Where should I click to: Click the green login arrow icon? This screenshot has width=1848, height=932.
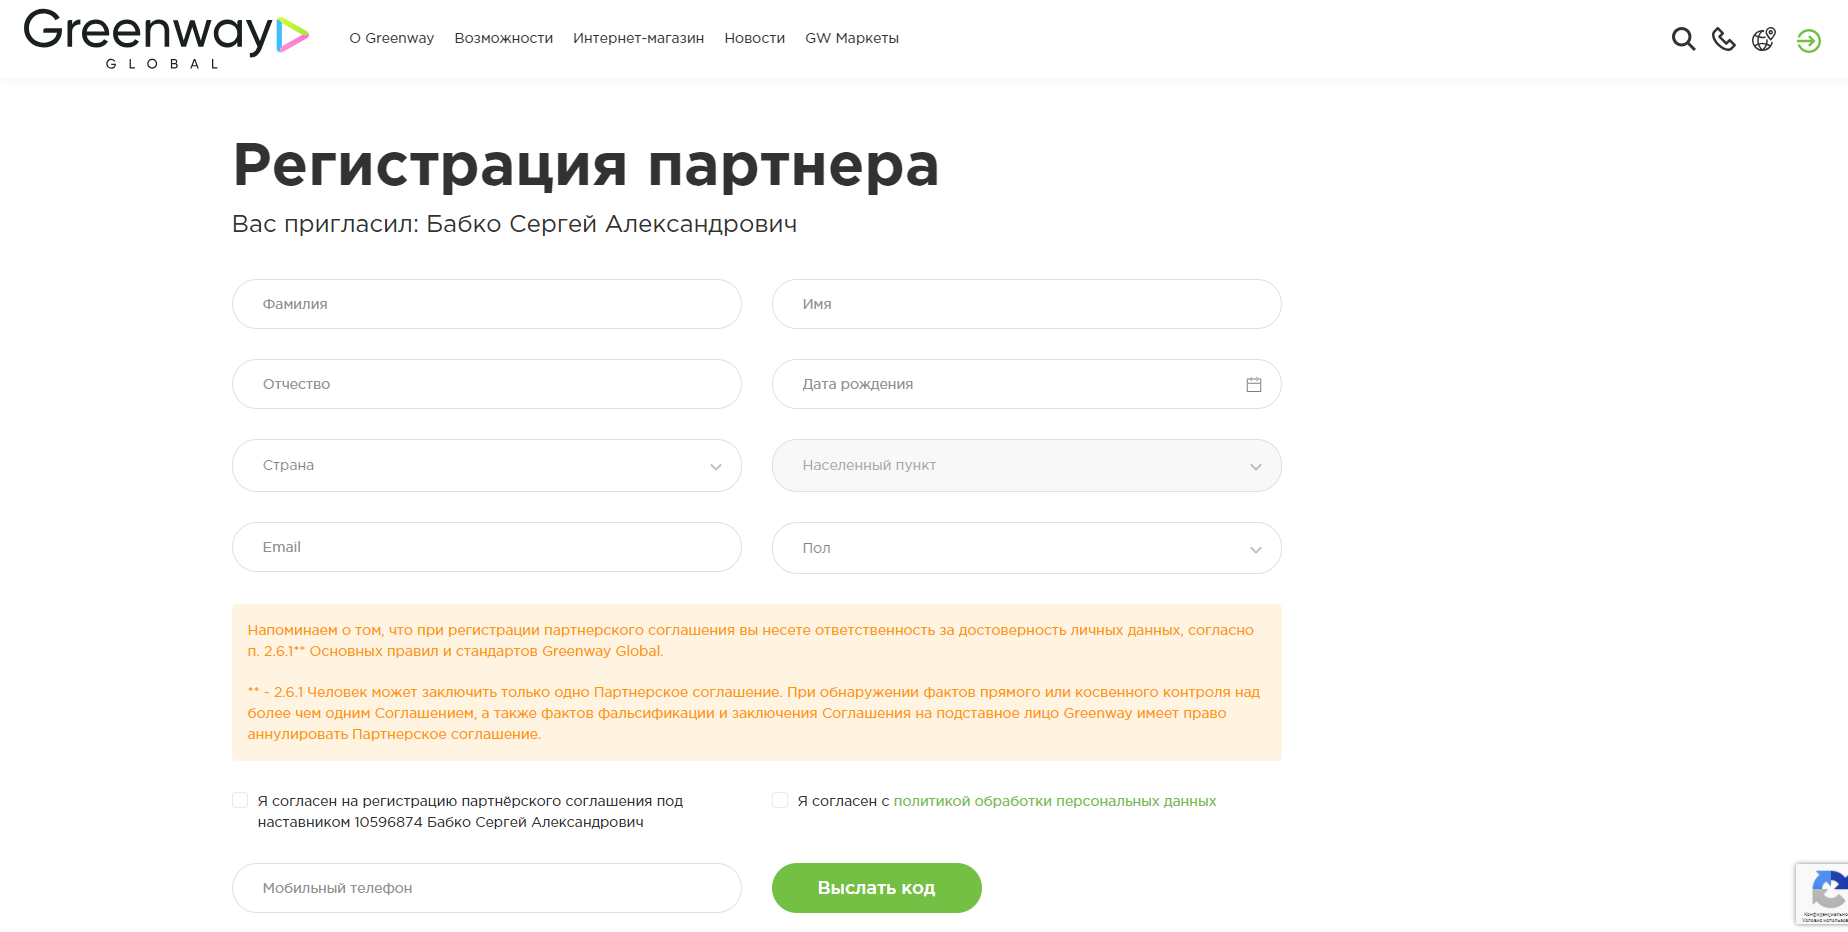coord(1808,41)
